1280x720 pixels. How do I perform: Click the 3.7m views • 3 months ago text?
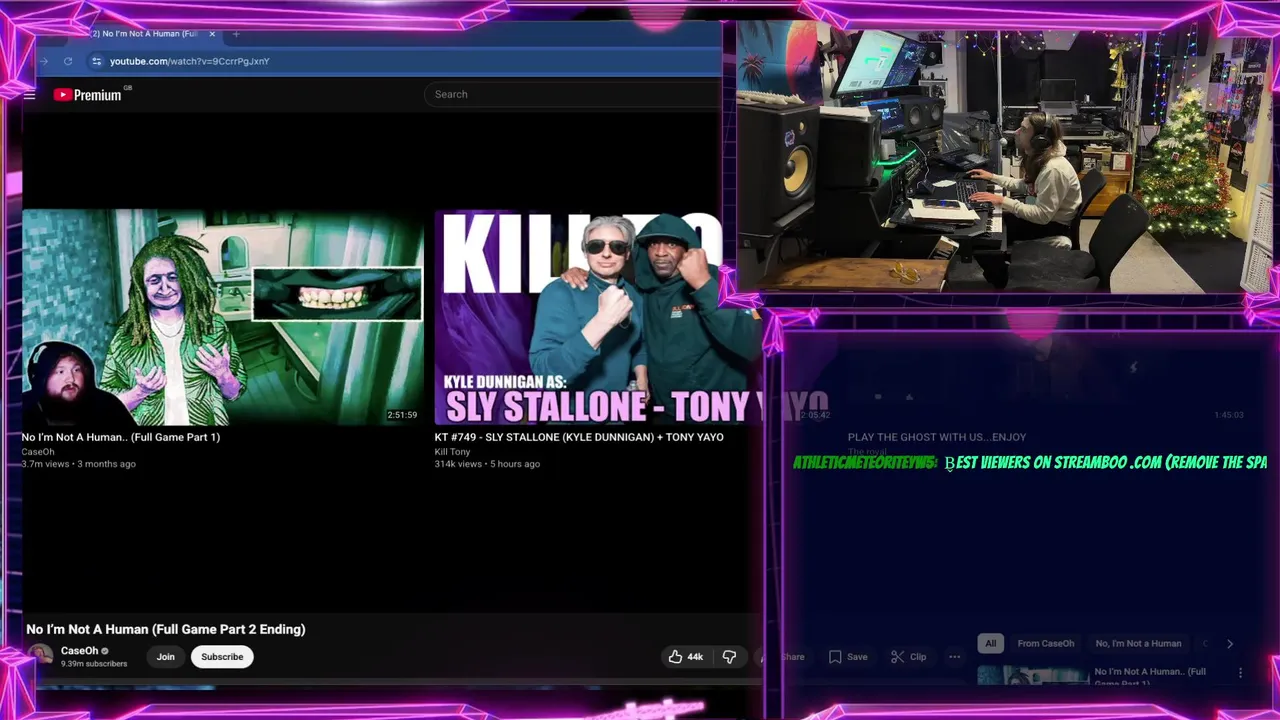pyautogui.click(x=79, y=464)
